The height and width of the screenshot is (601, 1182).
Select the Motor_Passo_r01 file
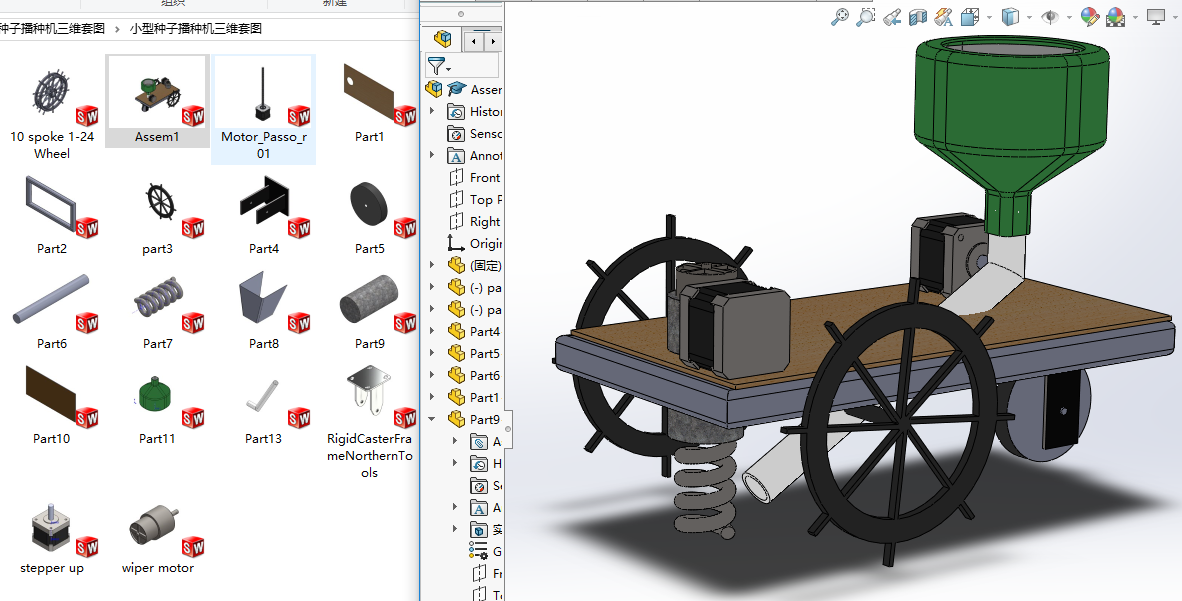pos(263,109)
